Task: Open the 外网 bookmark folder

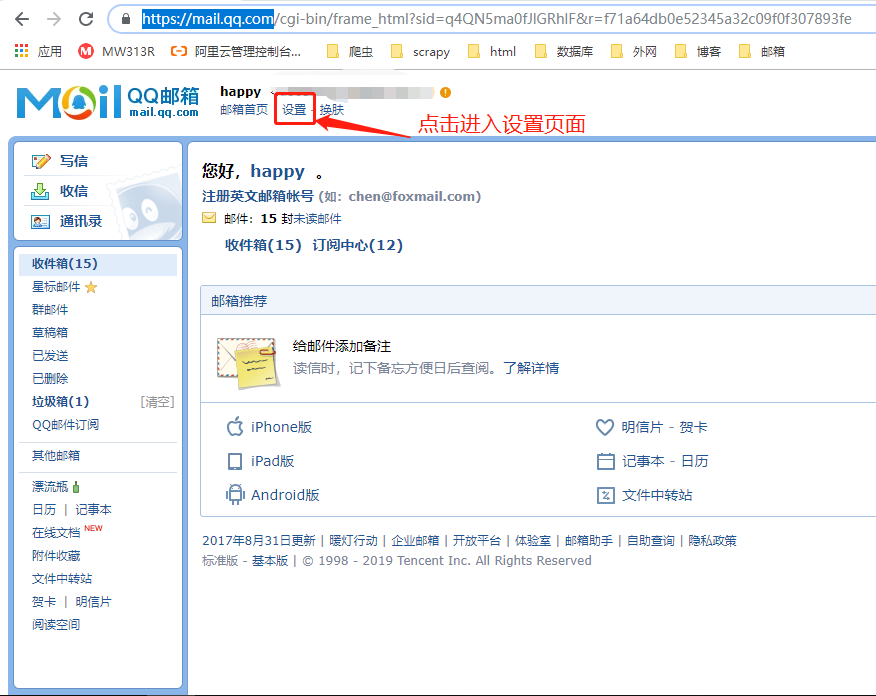Action: (x=634, y=51)
